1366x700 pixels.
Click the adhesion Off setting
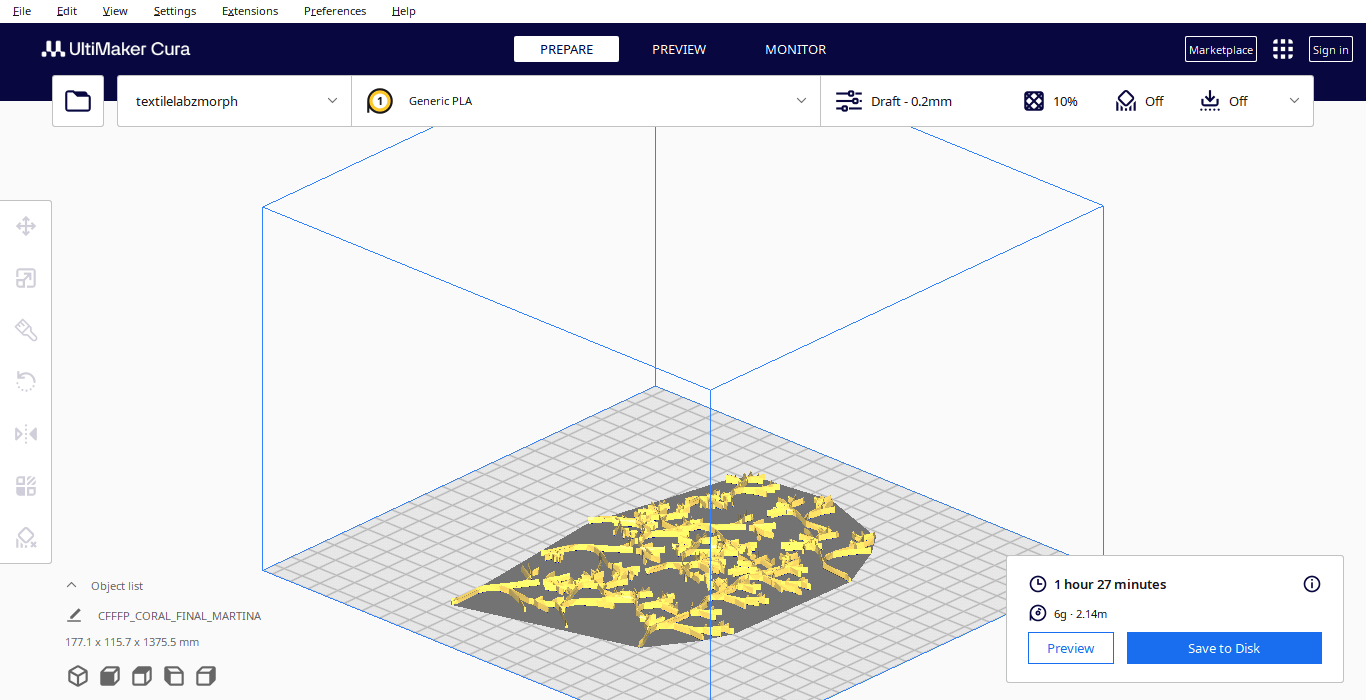[x=1224, y=101]
